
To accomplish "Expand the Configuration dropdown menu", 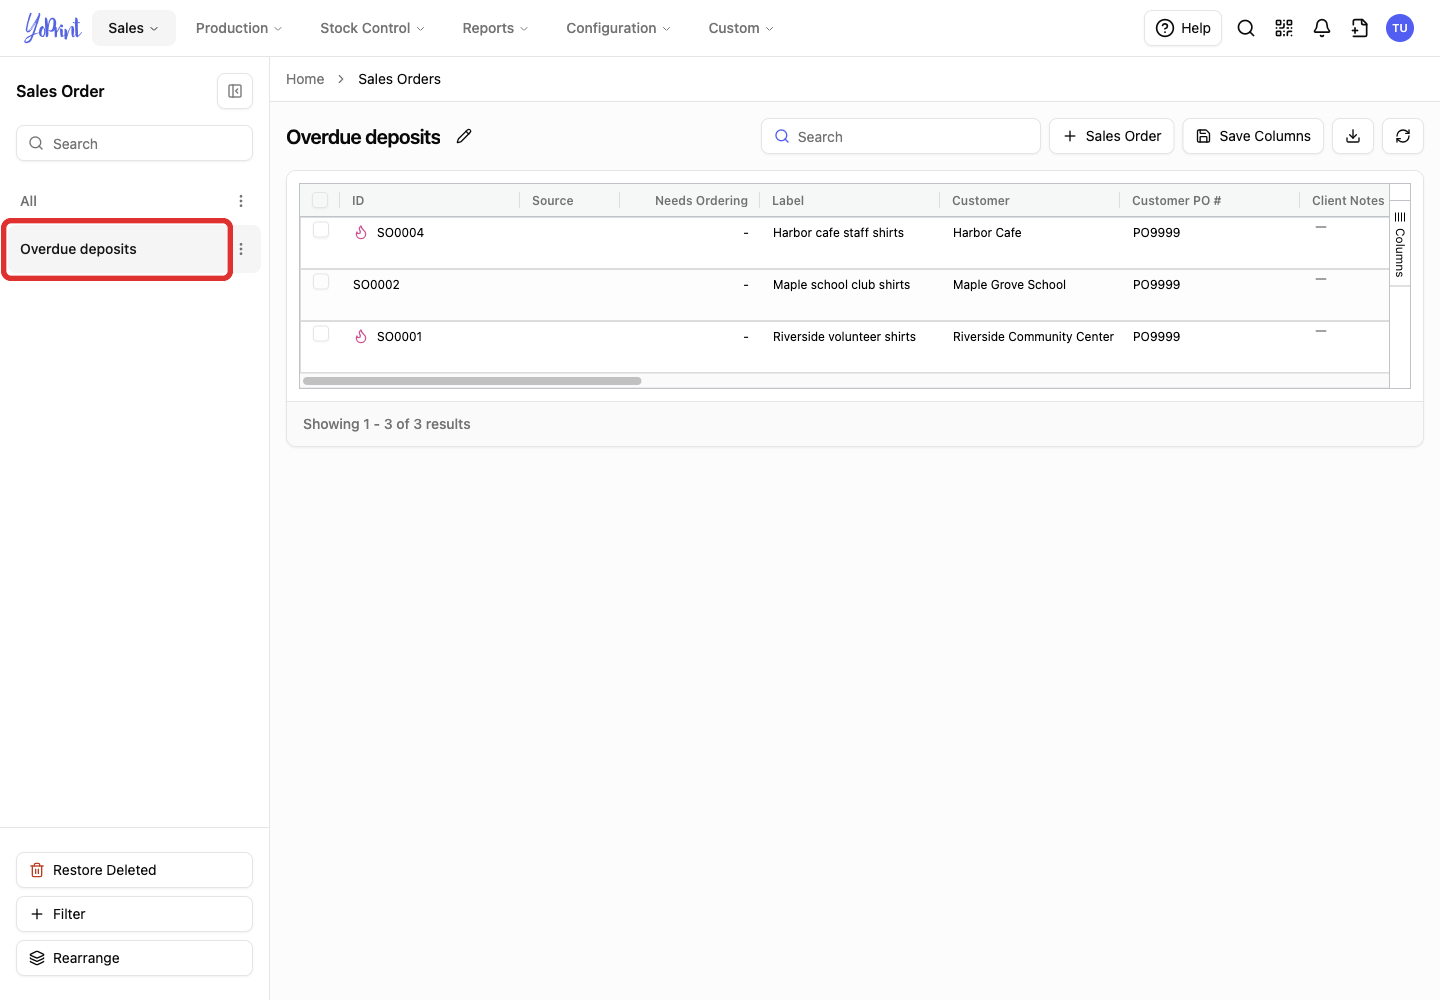I will [x=618, y=28].
